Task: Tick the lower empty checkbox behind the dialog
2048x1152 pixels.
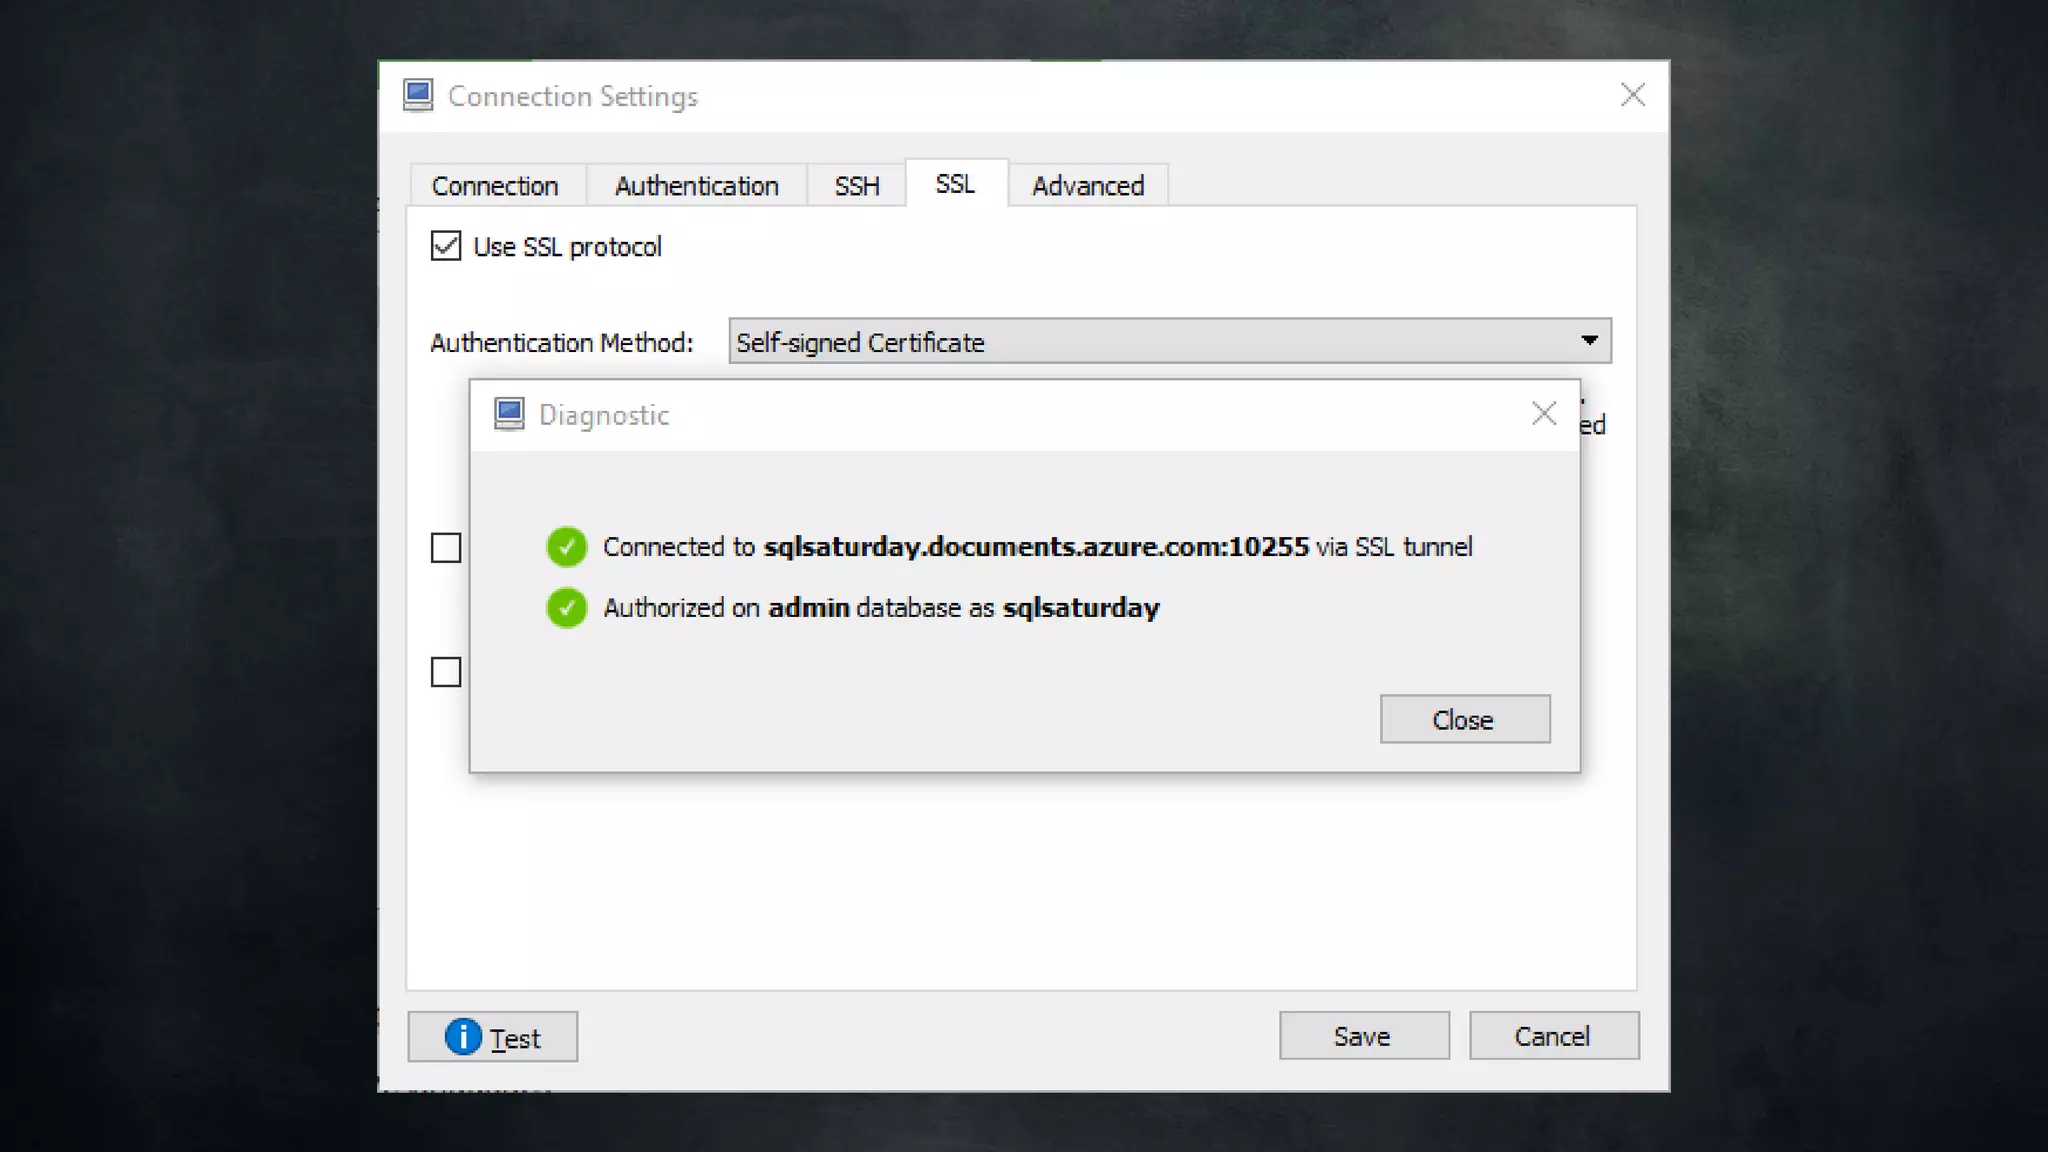Action: pos(446,672)
